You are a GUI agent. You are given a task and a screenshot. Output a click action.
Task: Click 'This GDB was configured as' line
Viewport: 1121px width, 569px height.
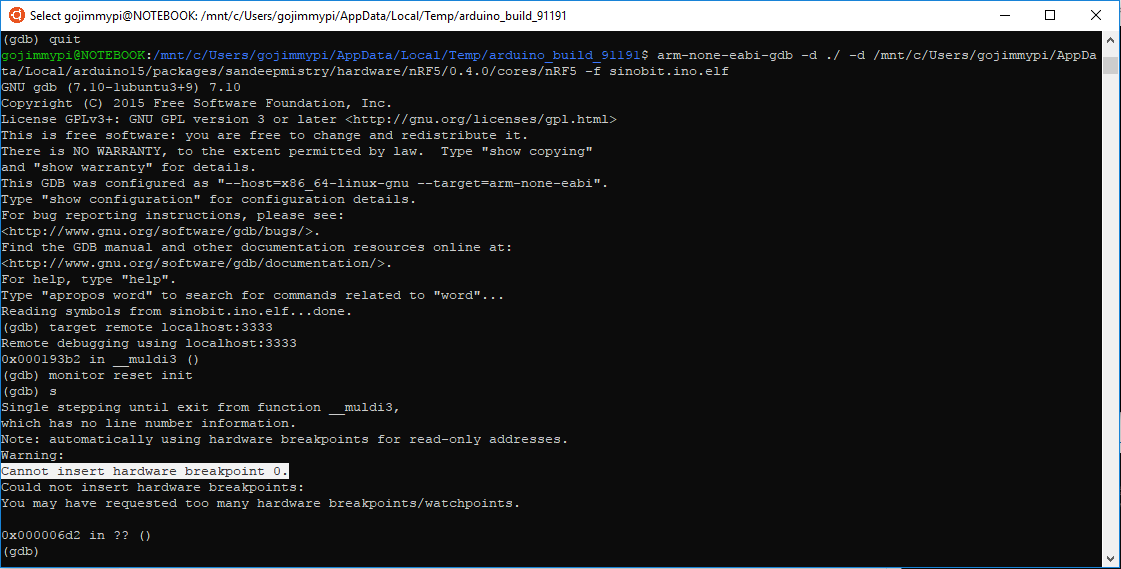pos(305,183)
